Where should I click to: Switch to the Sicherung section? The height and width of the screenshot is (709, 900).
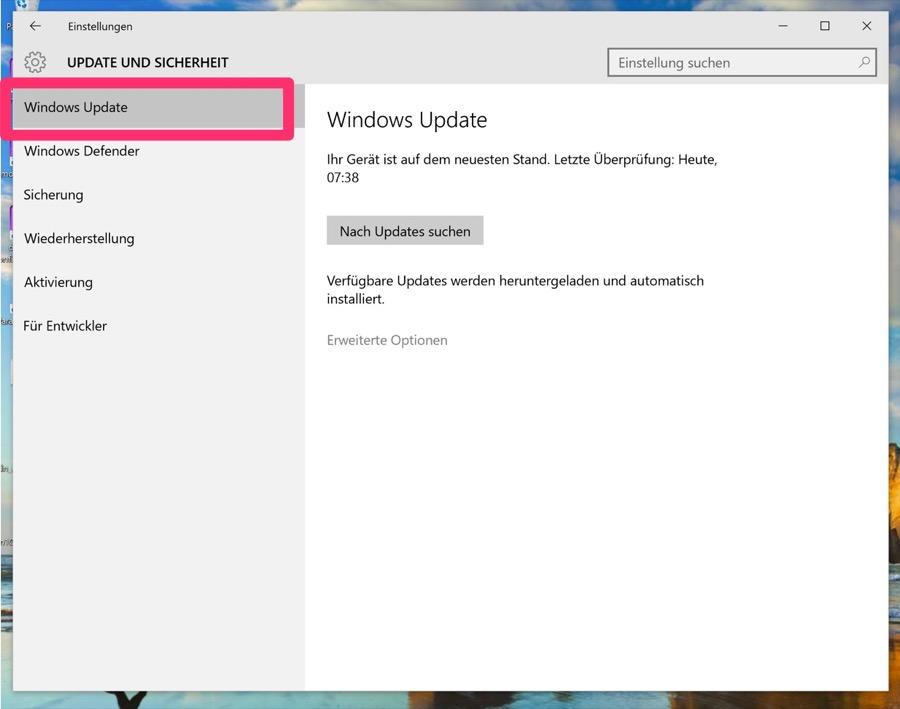(x=54, y=195)
